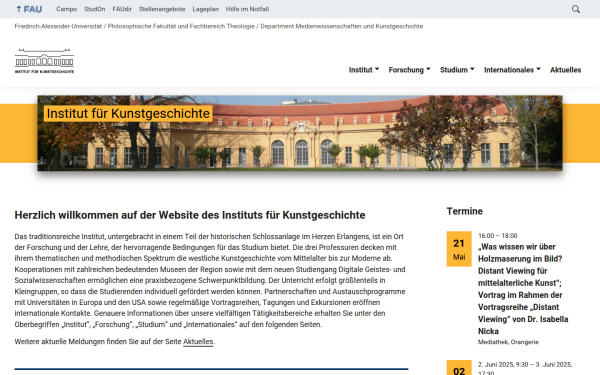Click the event time 16:00 – 18:00

coord(497,236)
